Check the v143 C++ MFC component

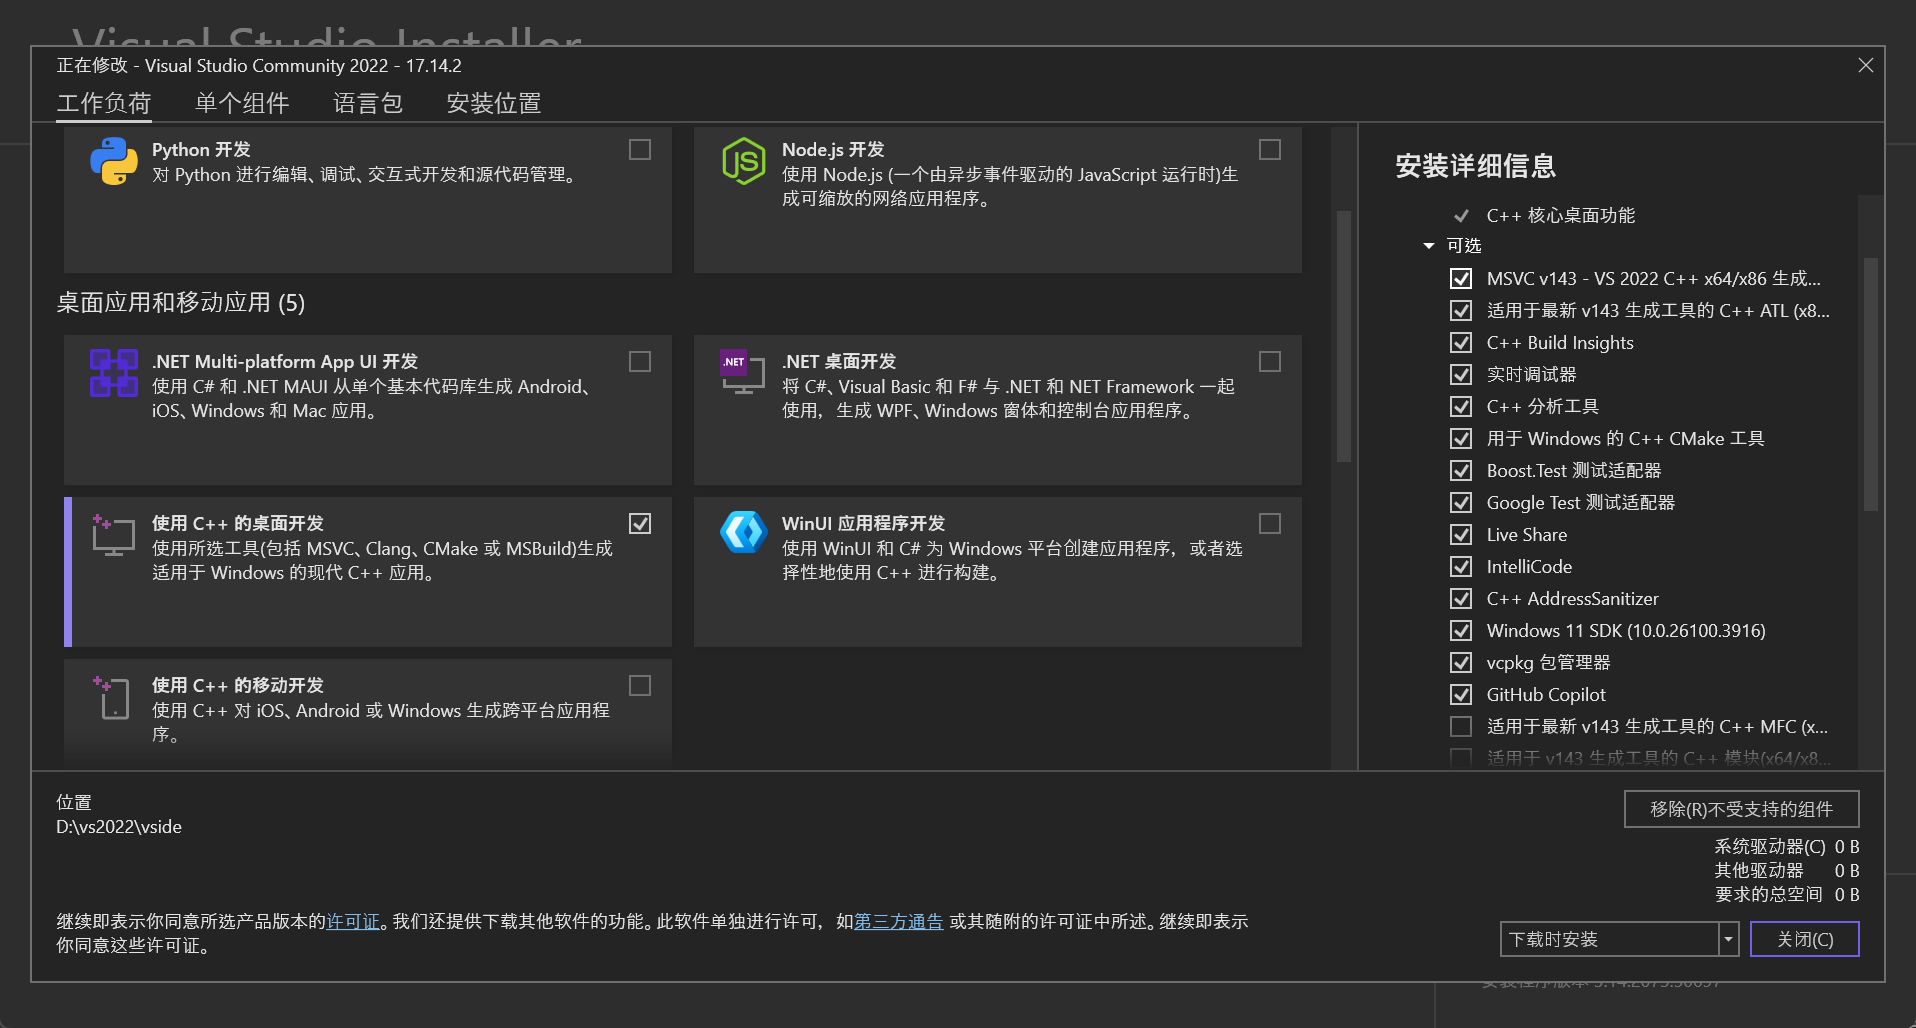click(x=1461, y=727)
